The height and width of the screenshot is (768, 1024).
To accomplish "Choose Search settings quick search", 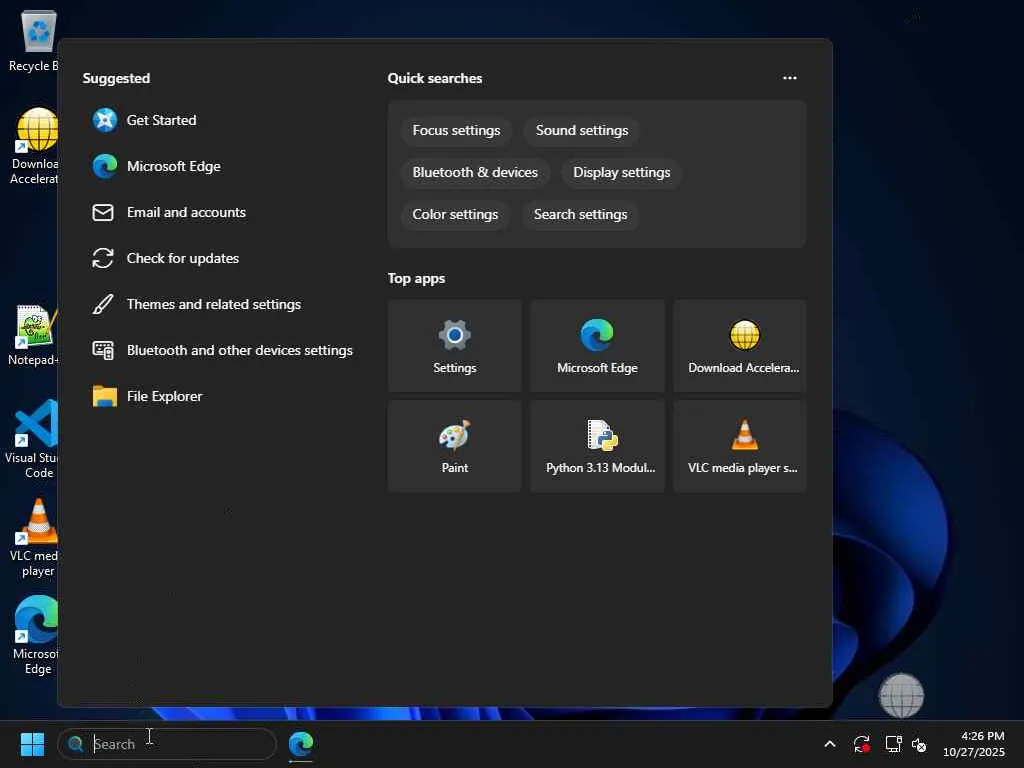I will 581,214.
